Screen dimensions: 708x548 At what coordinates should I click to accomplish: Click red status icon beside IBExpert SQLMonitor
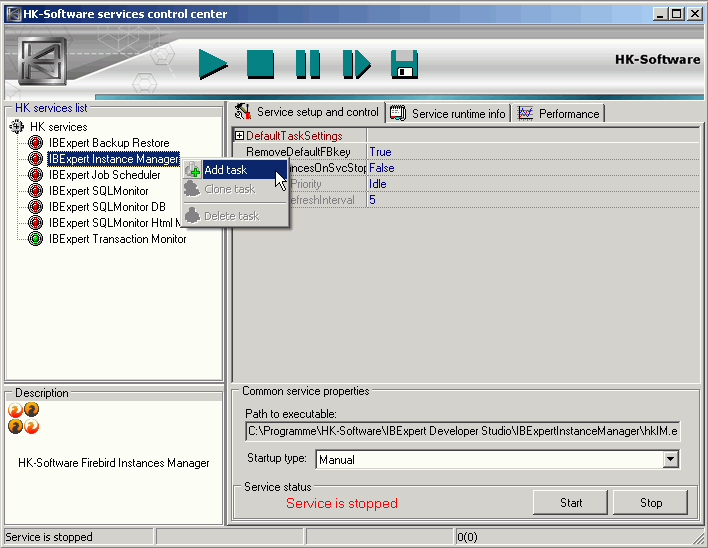35,190
